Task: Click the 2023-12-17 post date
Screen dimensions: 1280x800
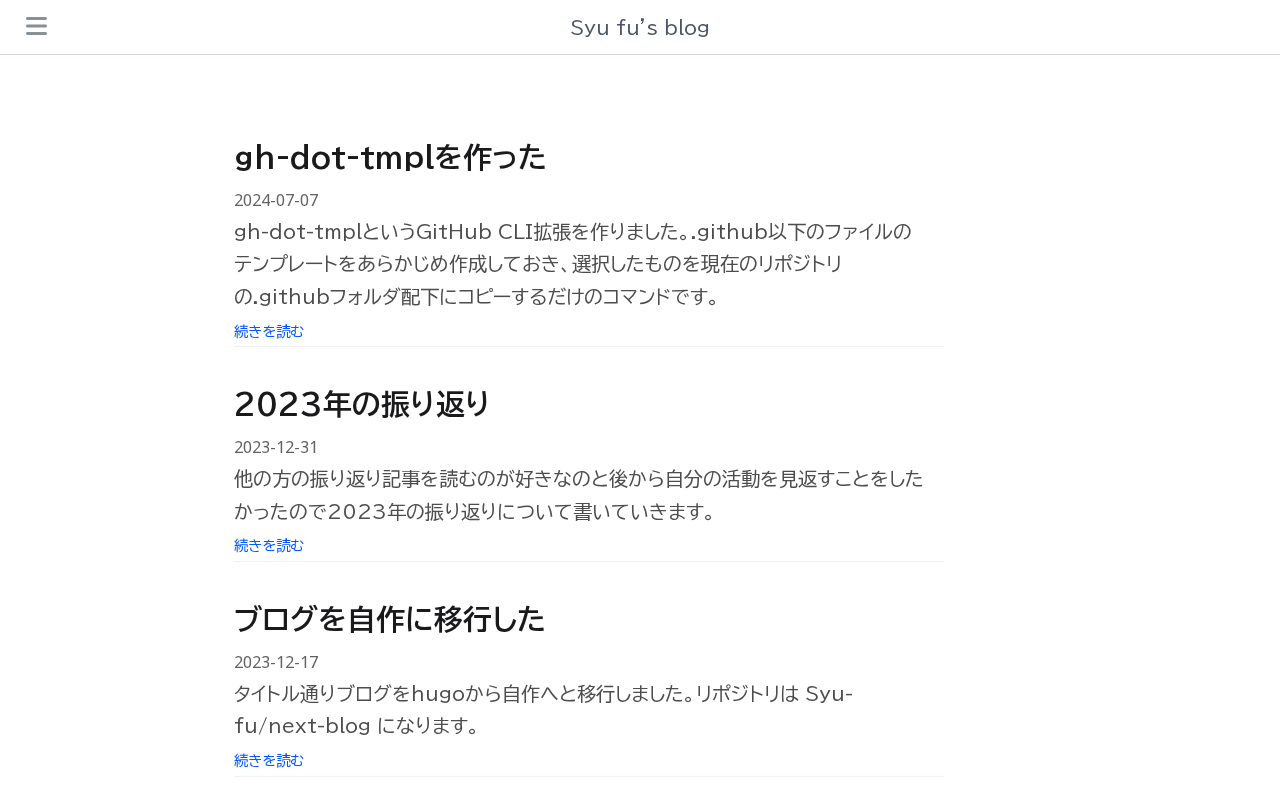Action: coord(276,662)
